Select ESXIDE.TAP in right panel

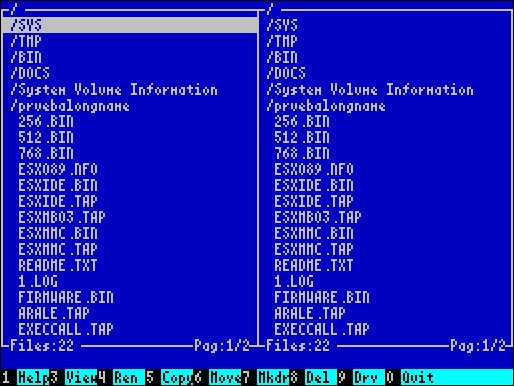[314, 201]
